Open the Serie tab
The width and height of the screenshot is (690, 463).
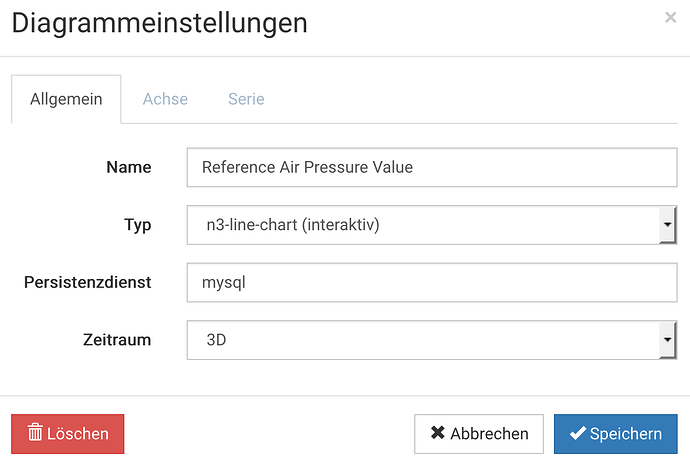point(246,99)
